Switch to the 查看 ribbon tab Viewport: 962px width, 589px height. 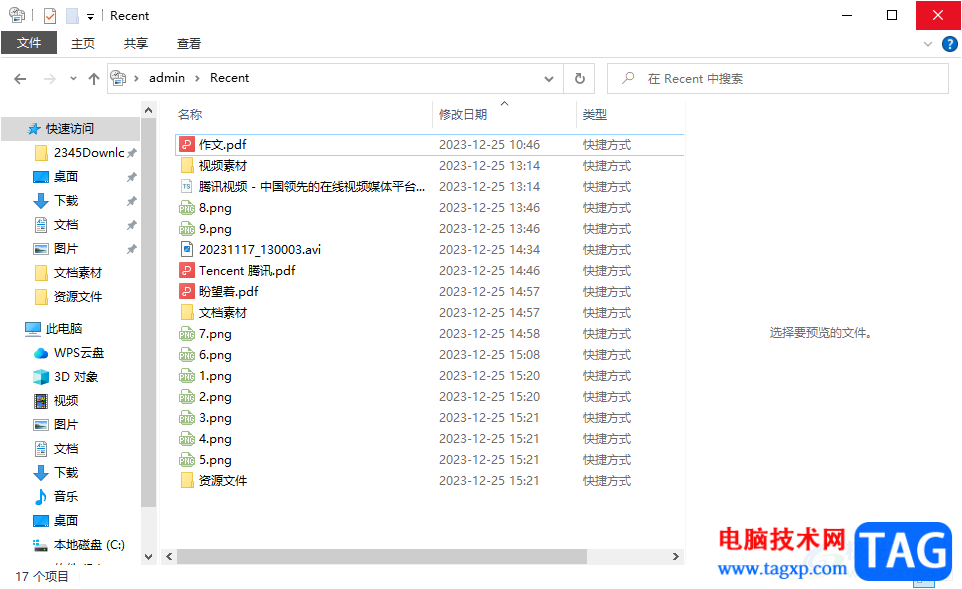pyautogui.click(x=188, y=44)
